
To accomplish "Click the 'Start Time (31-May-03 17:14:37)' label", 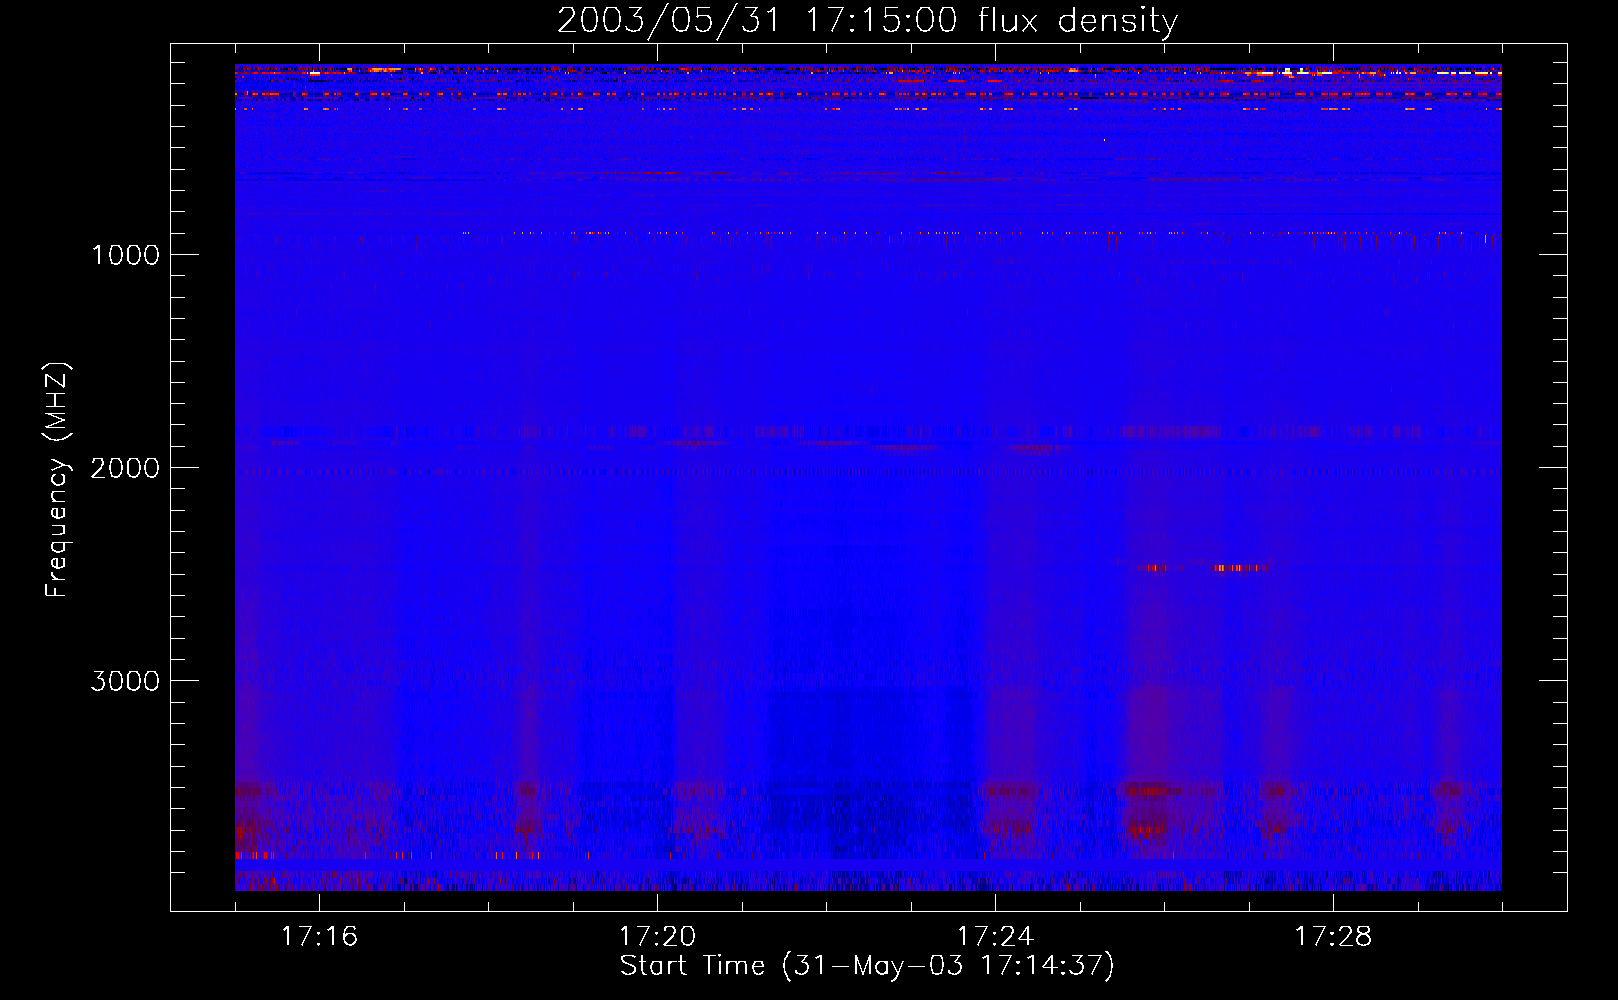I will [867, 966].
